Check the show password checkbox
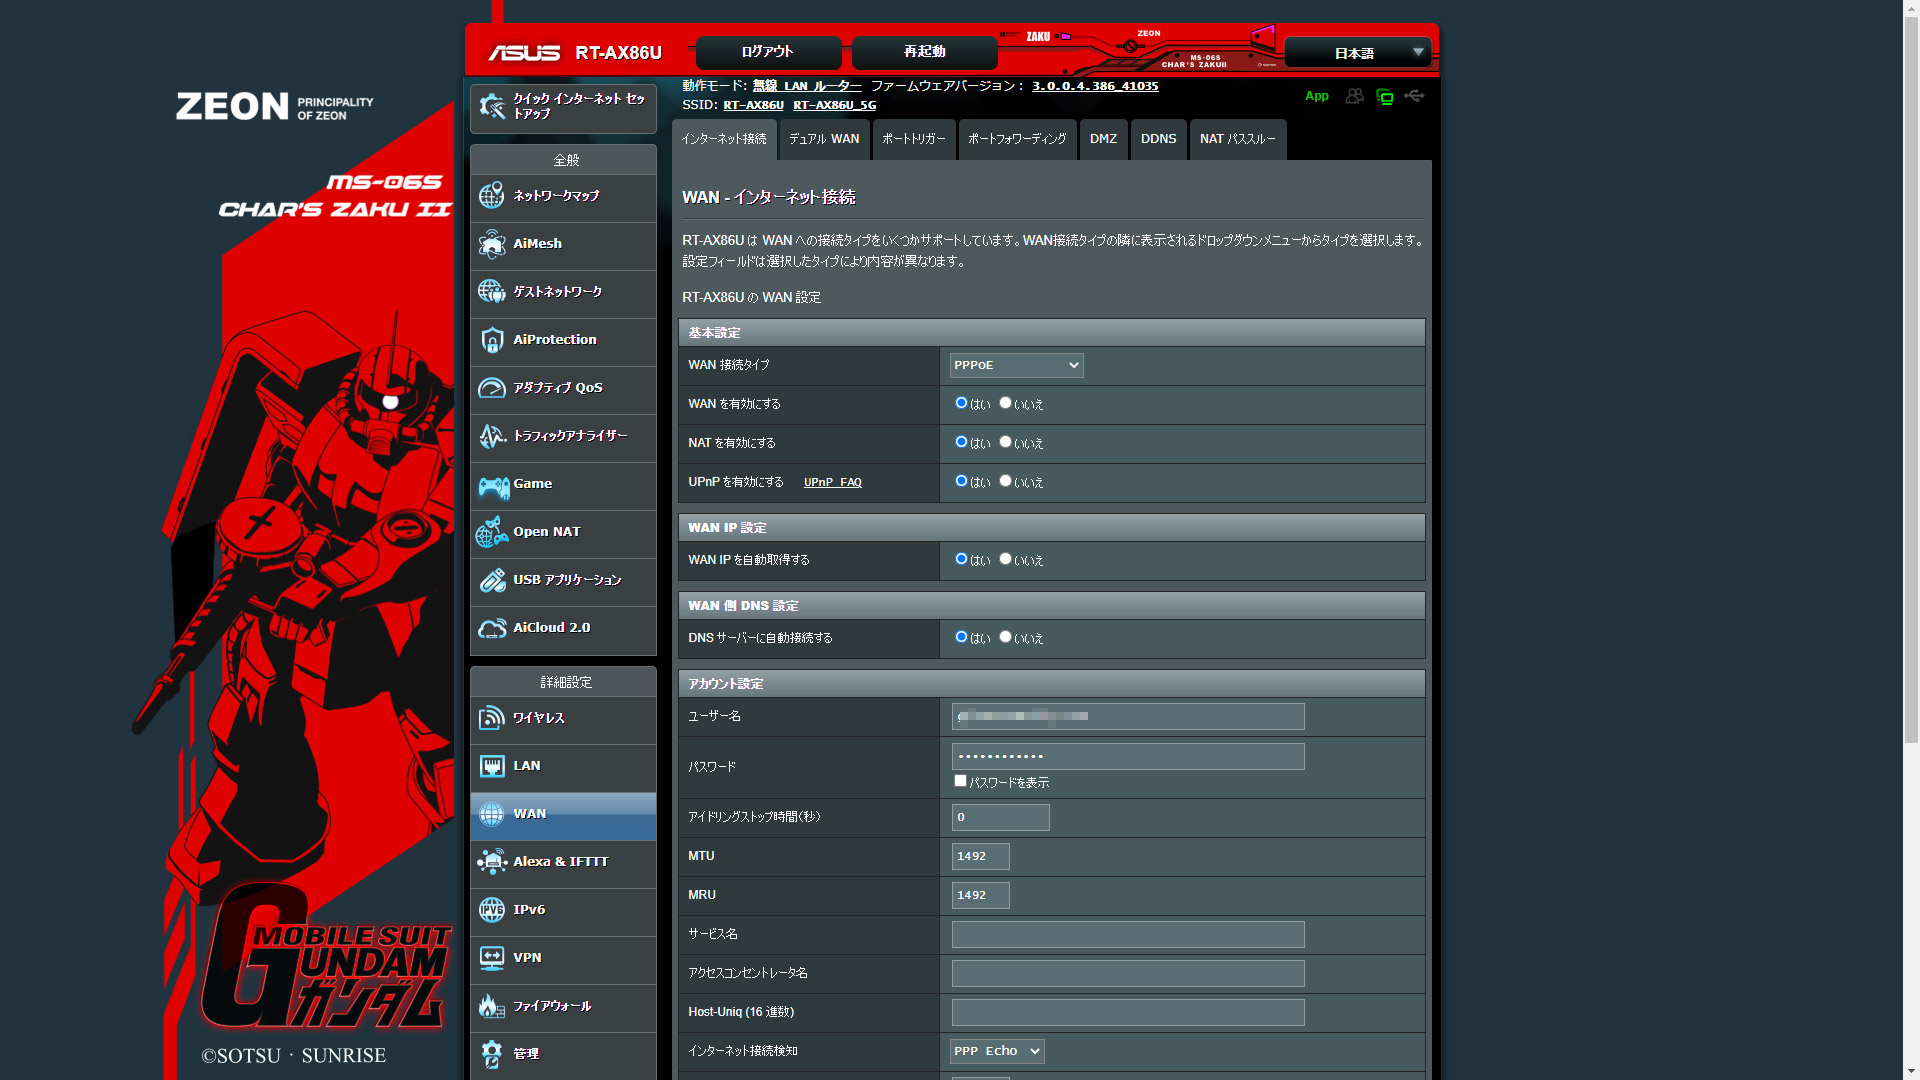 click(960, 781)
